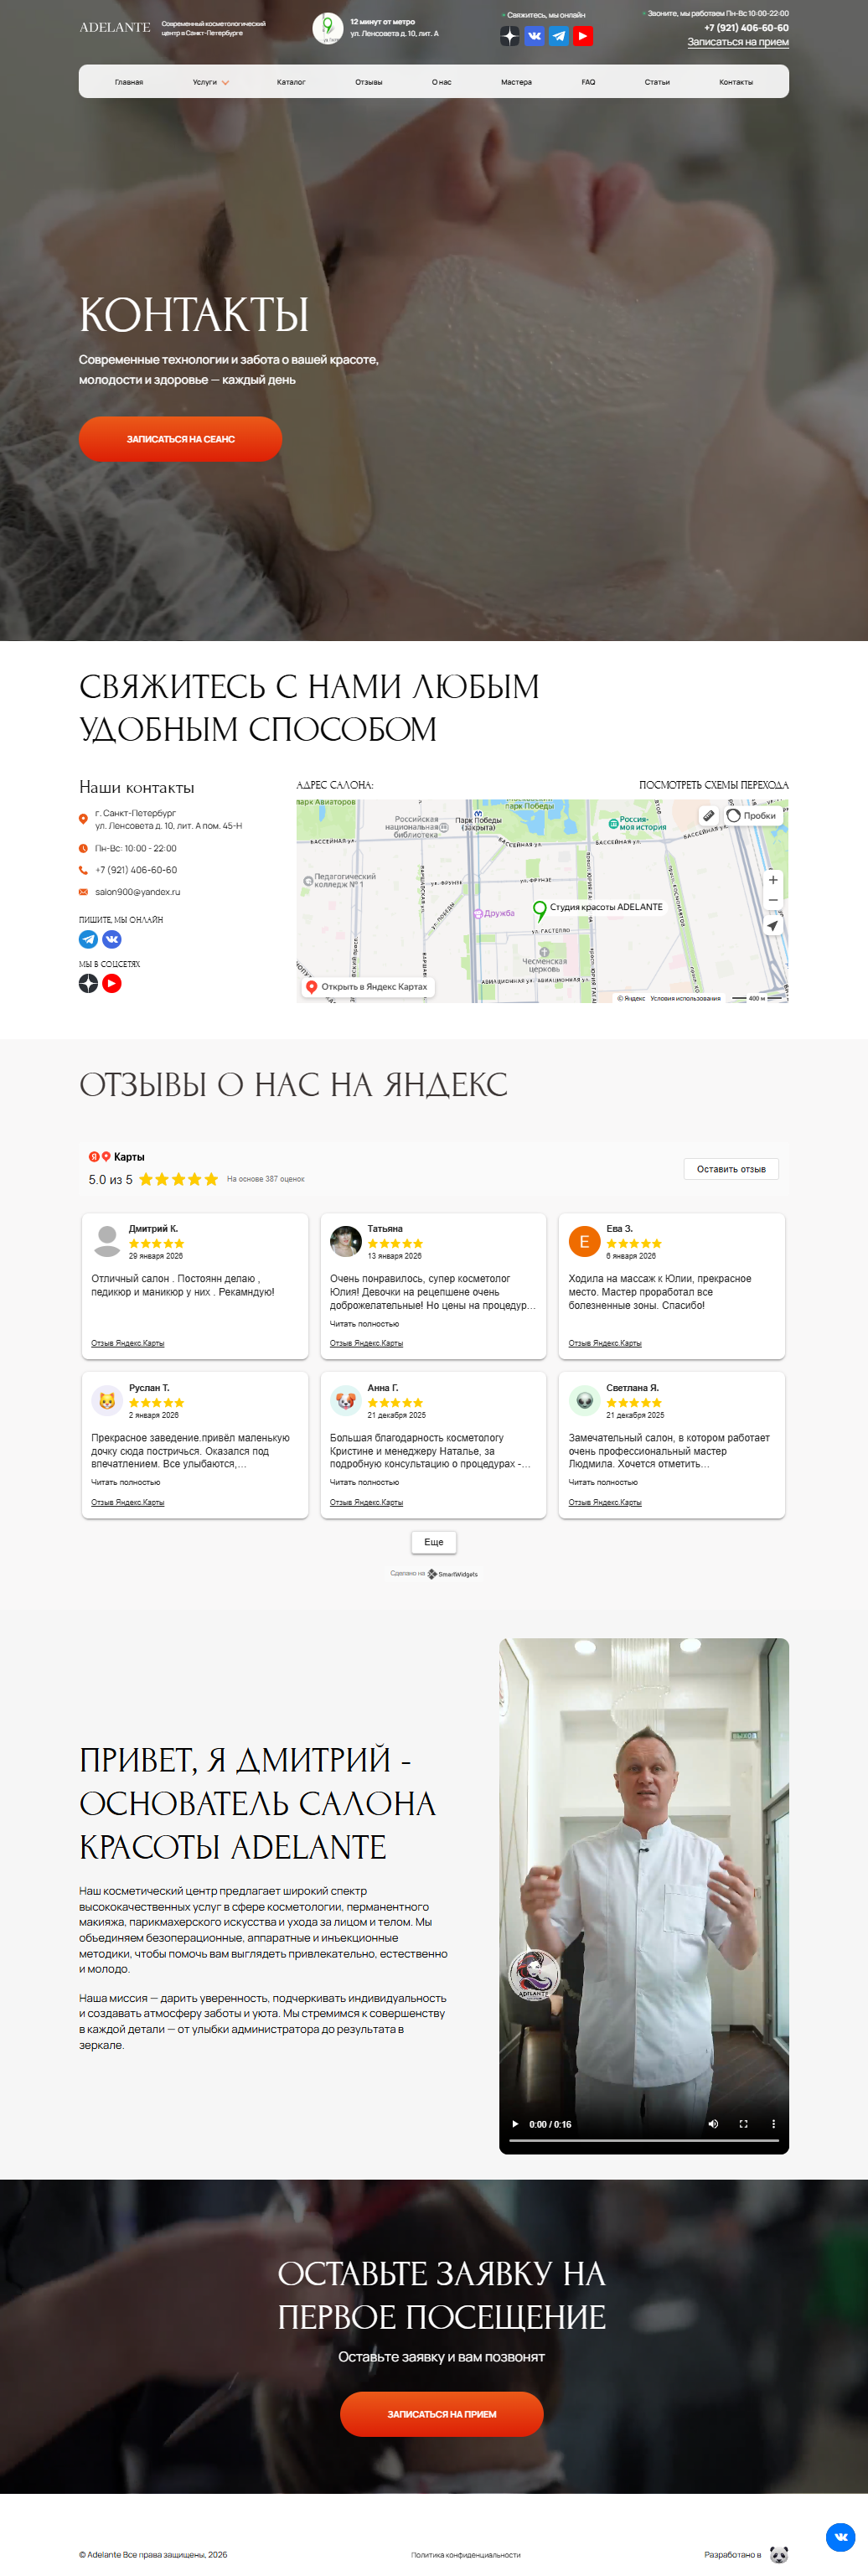This screenshot has height=2576, width=868.
Task: Open the 'Политика конфиденциальности' footer link
Action: pos(466,2554)
